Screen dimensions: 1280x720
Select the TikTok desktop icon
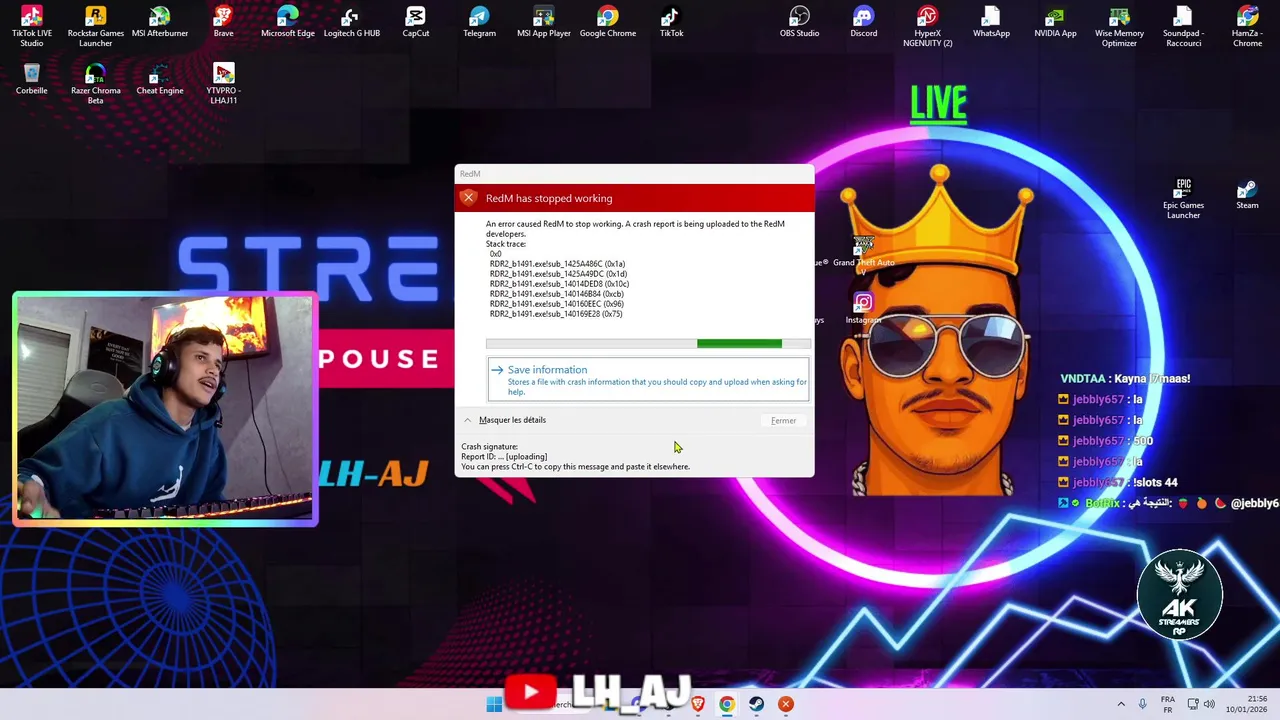[672, 22]
